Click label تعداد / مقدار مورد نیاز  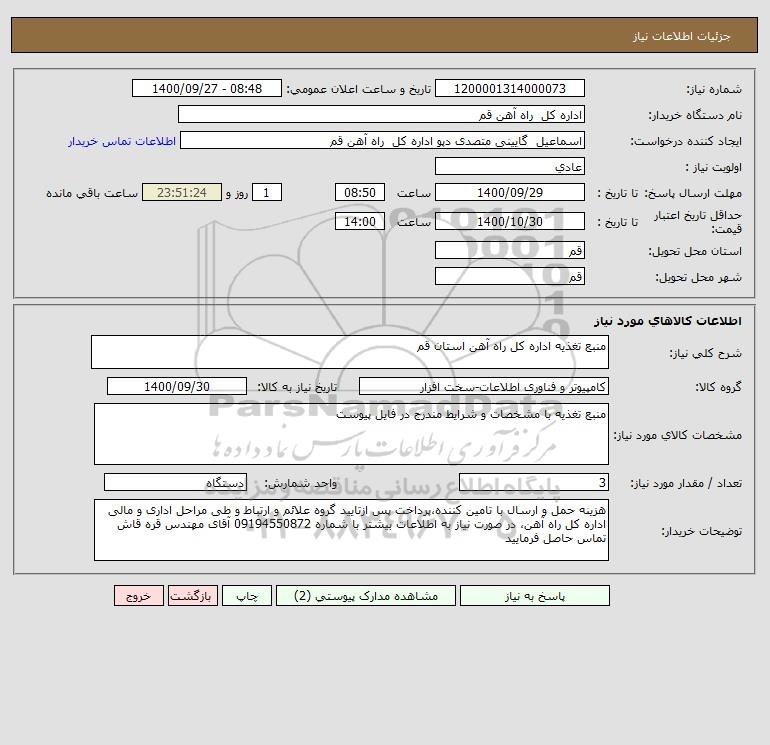pyautogui.click(x=686, y=483)
